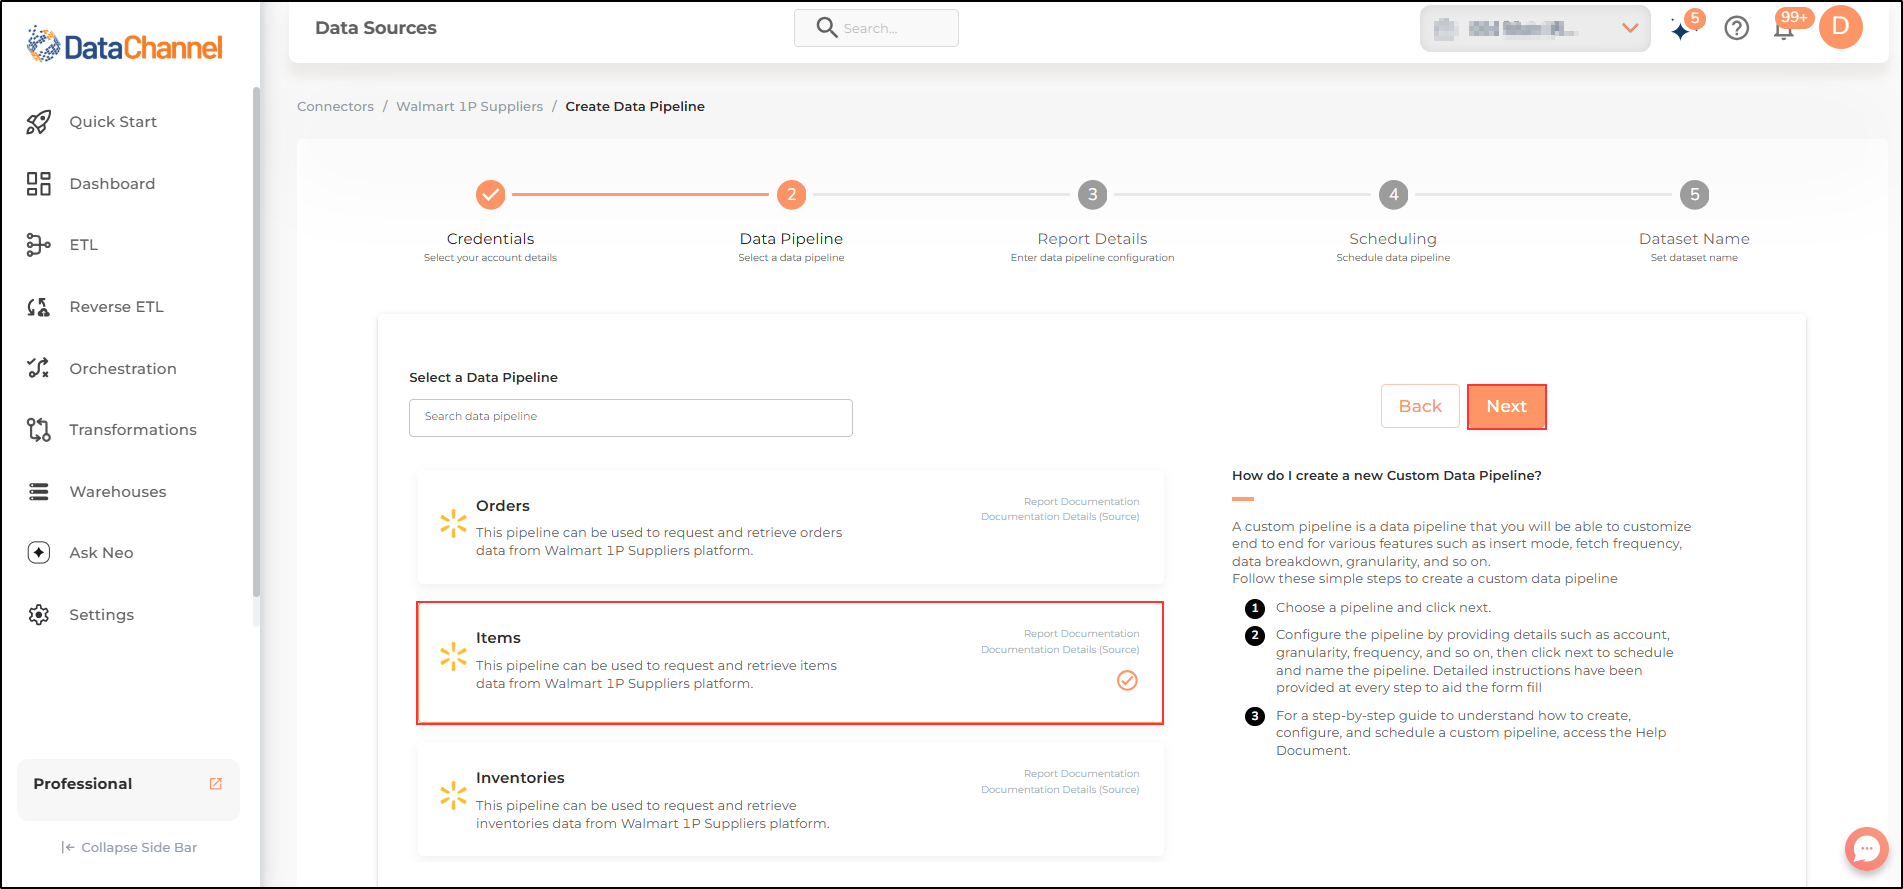Open Report Documentation link for Items
The image size is (1903, 889).
tap(1081, 634)
